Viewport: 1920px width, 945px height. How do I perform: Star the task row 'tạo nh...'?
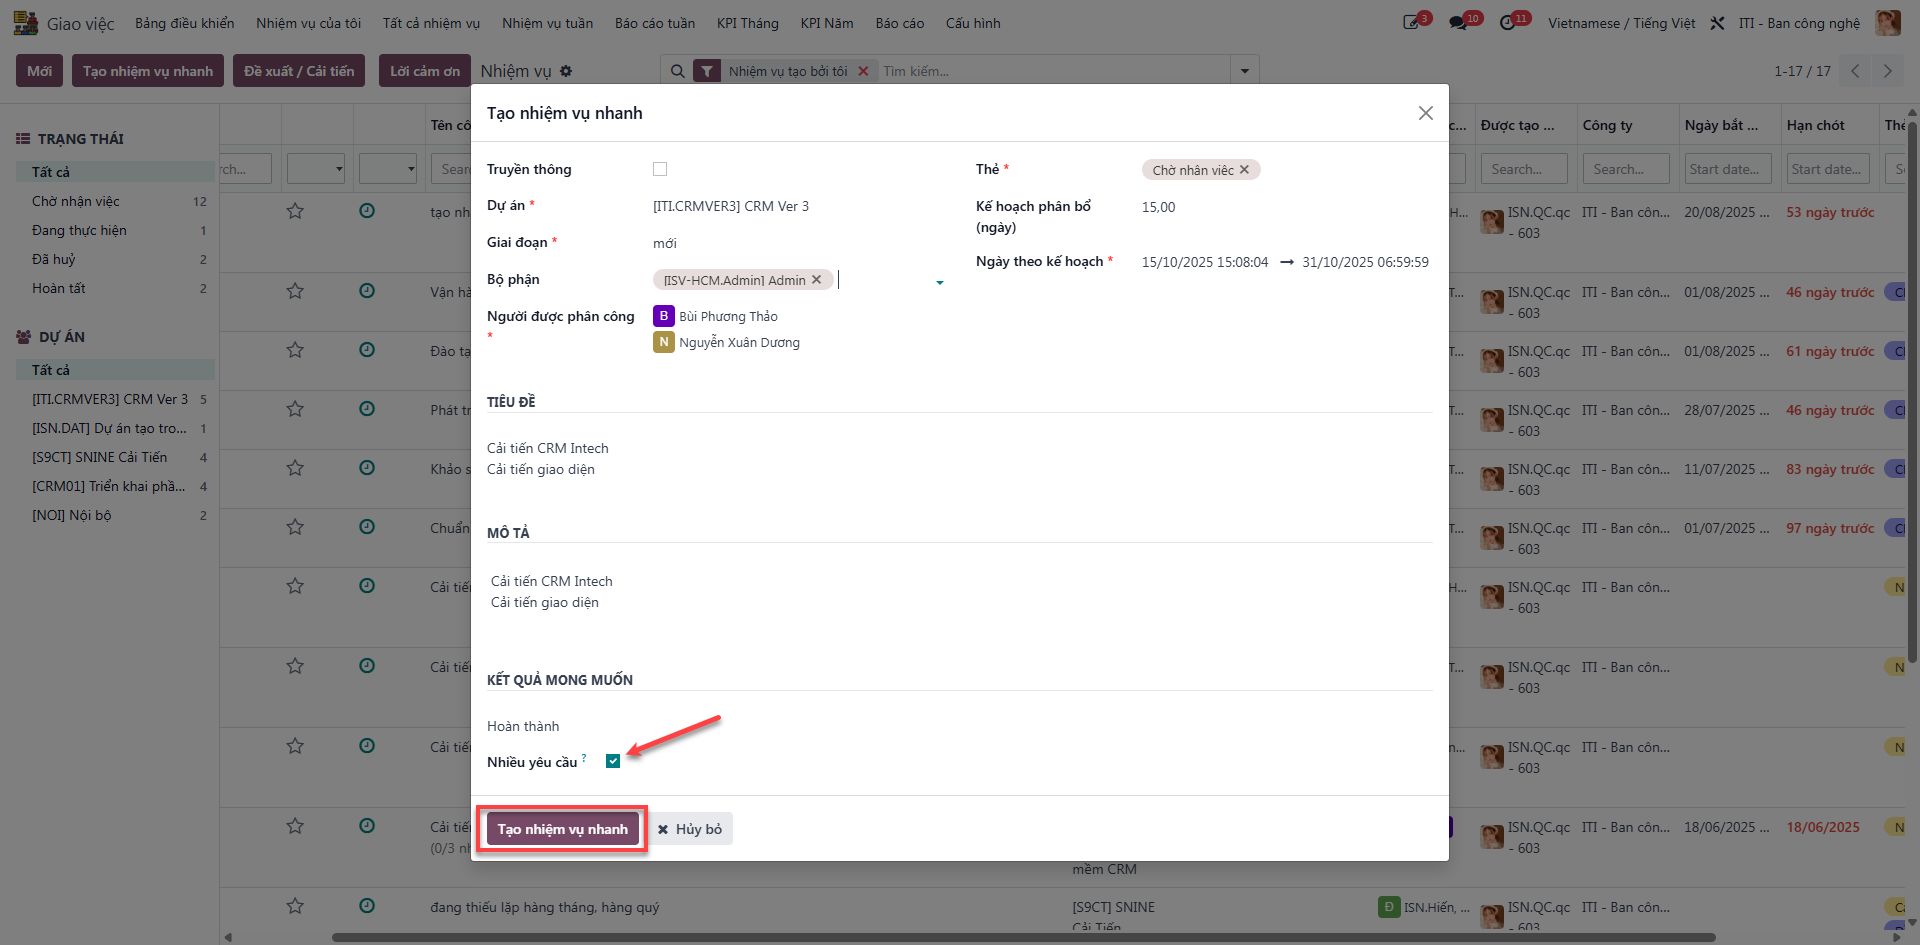[295, 211]
